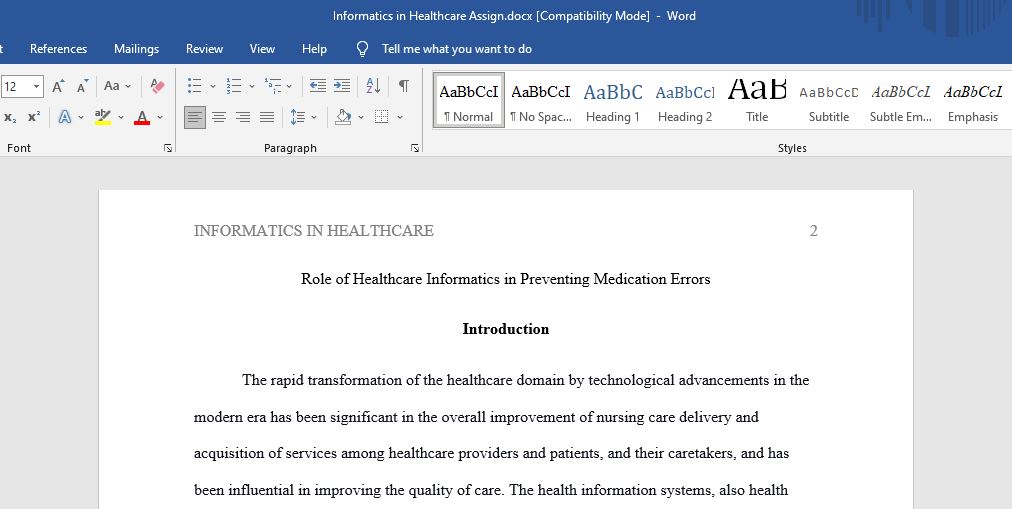Expand the numbering library dropdown arrow
Viewport: 1012px width, 509px height.
point(252,86)
